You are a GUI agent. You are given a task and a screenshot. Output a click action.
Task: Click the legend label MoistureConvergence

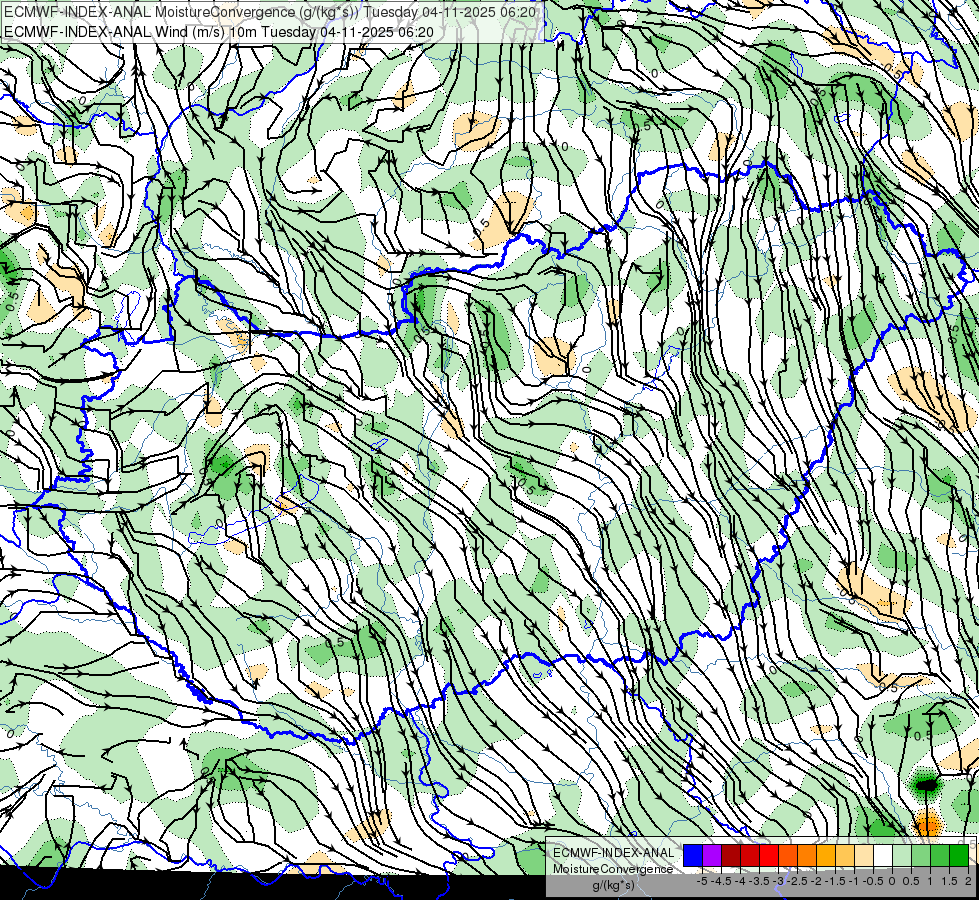click(613, 869)
